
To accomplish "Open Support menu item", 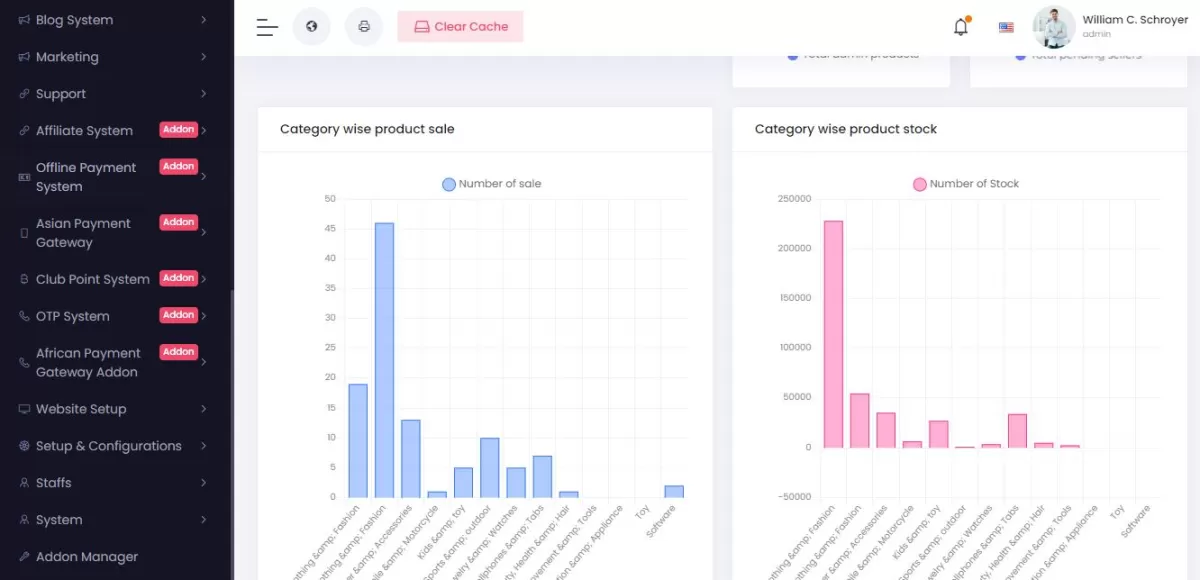I will pos(116,94).
